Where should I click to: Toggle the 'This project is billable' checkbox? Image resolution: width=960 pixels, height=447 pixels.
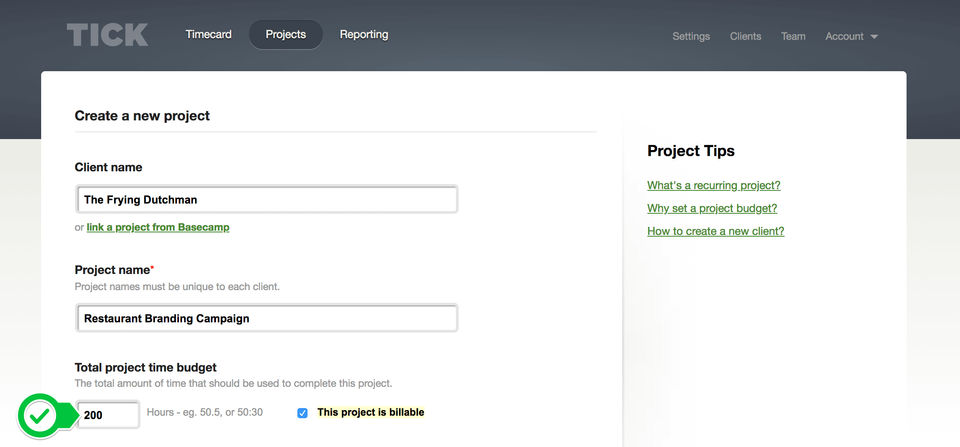point(302,413)
